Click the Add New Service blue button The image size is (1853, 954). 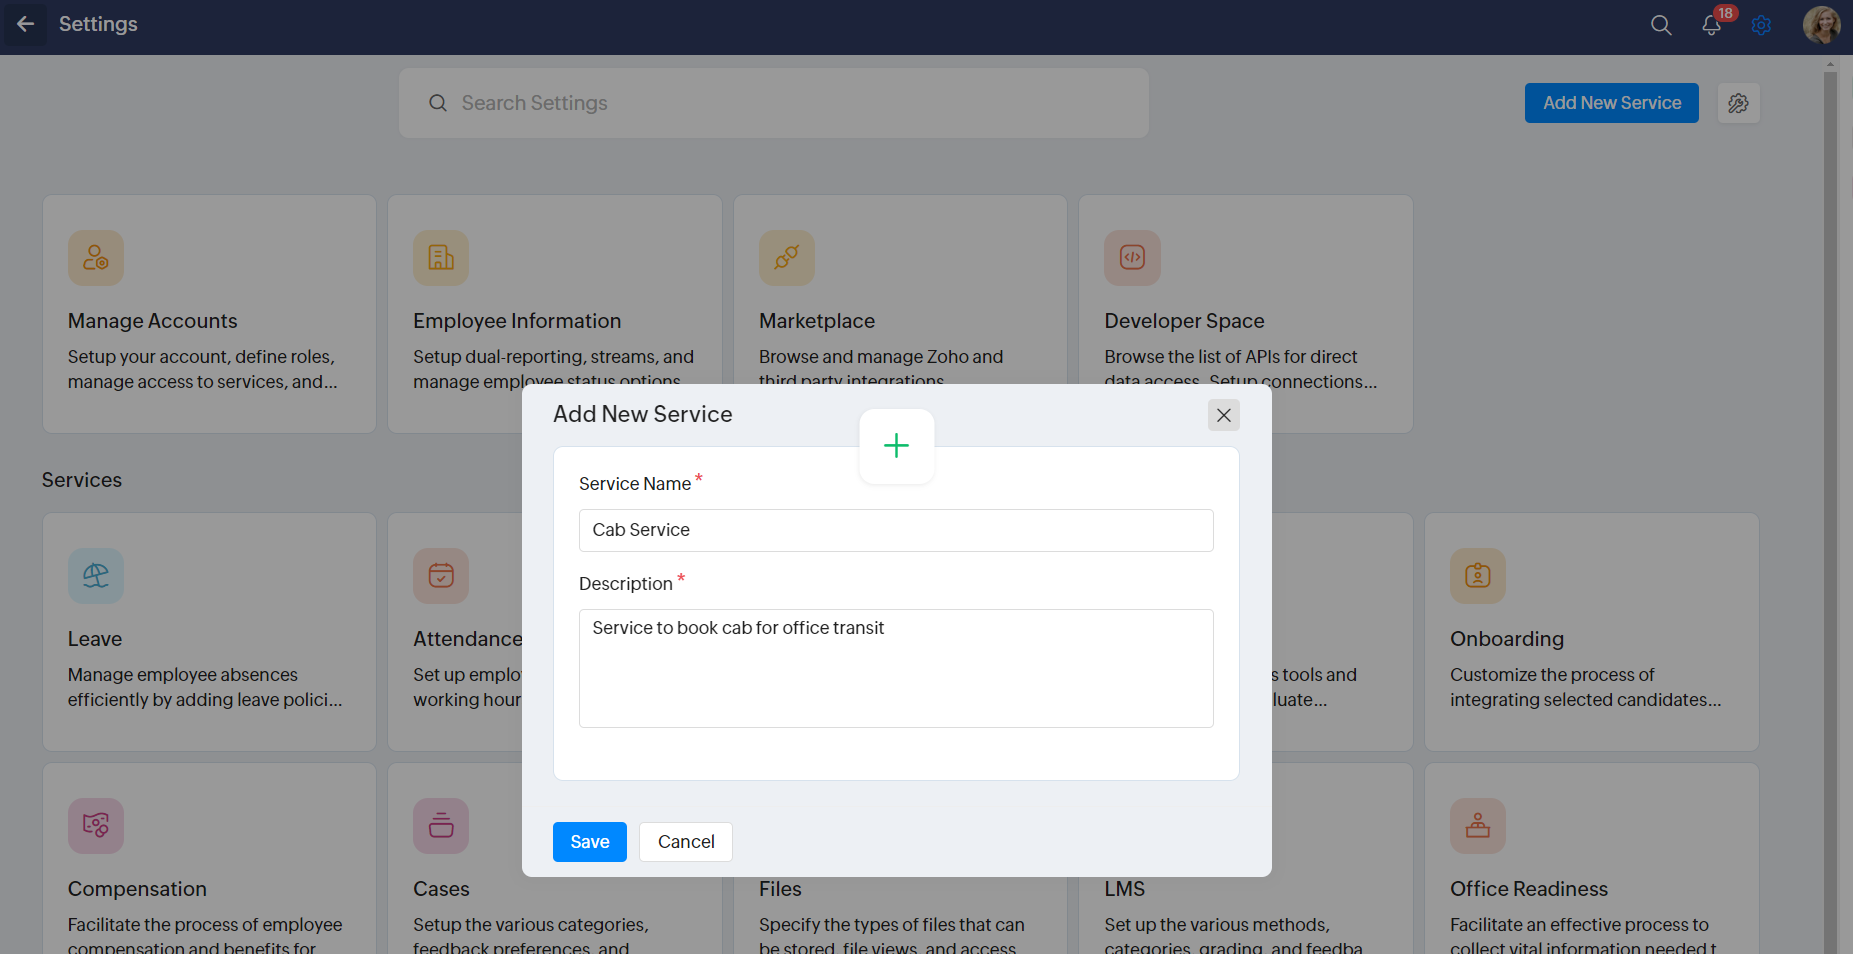click(1612, 103)
